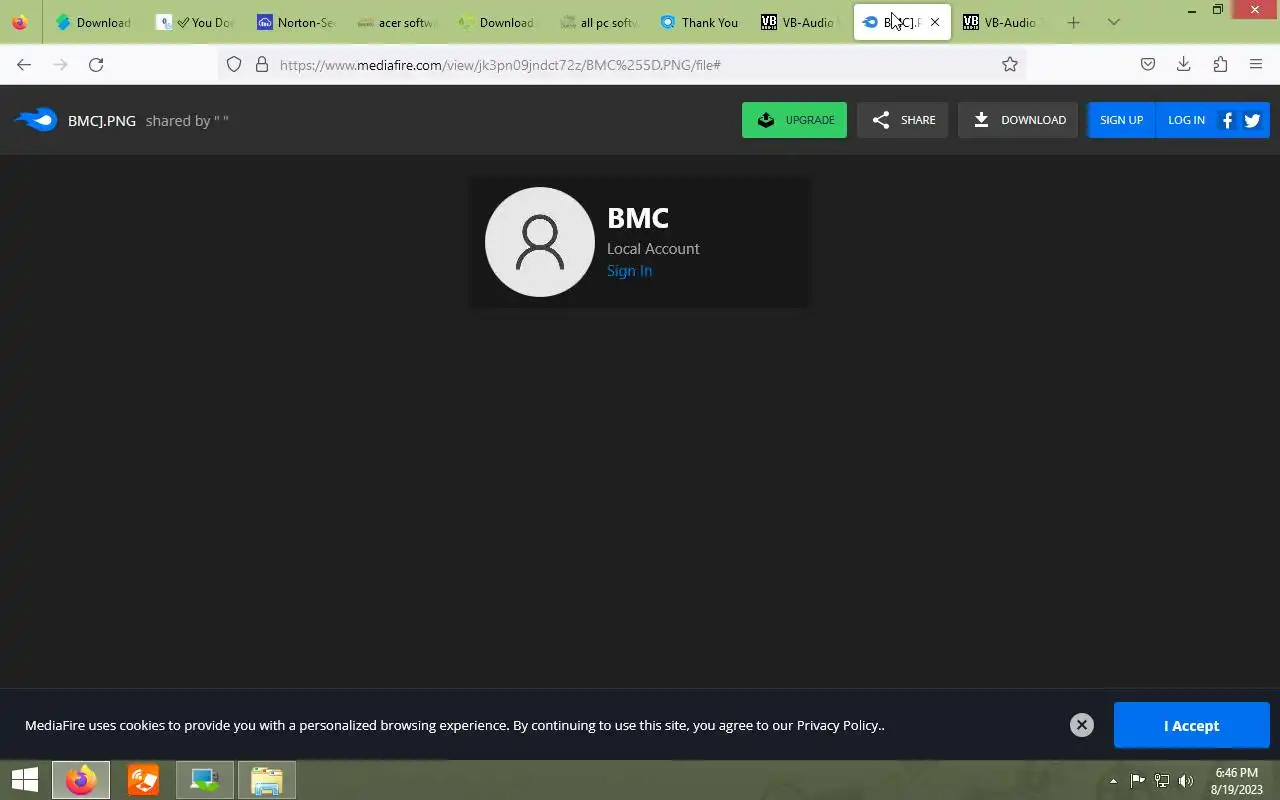Accept cookies with I Accept button
Image resolution: width=1280 pixels, height=800 pixels.
coord(1191,725)
